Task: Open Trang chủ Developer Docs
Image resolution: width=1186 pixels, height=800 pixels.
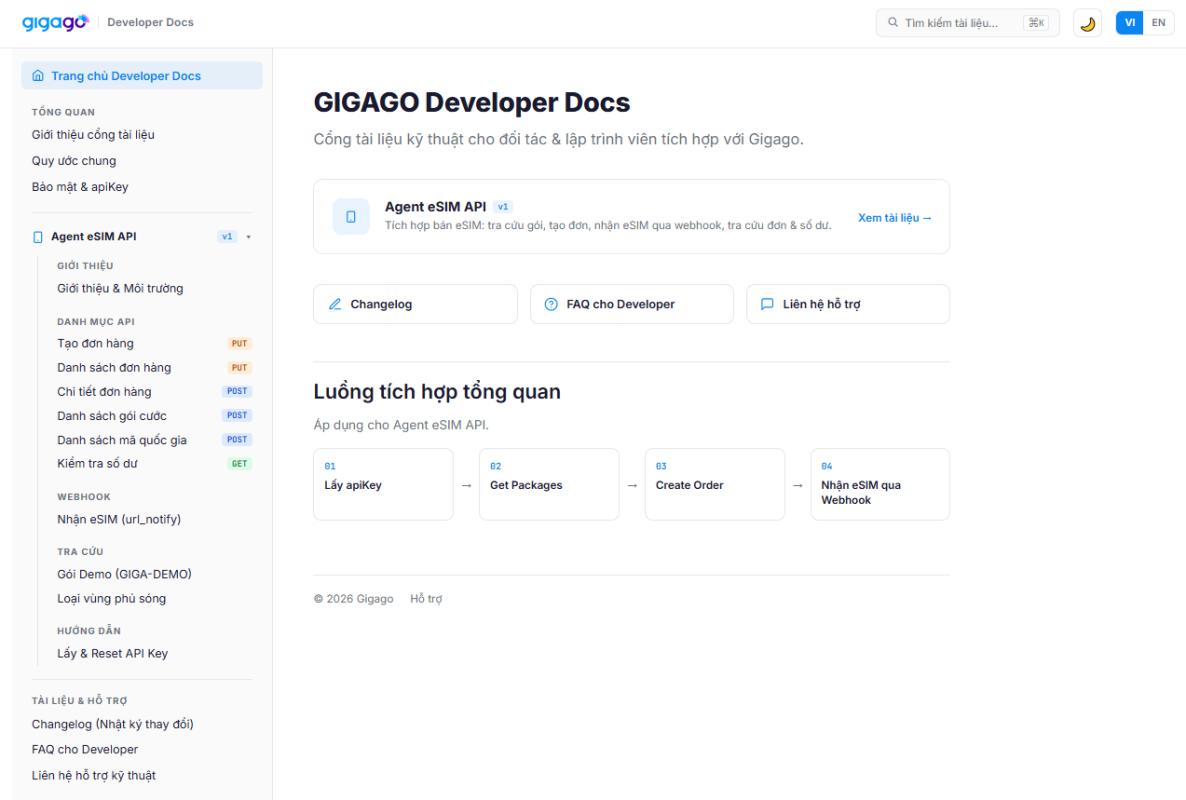Action: (142, 76)
